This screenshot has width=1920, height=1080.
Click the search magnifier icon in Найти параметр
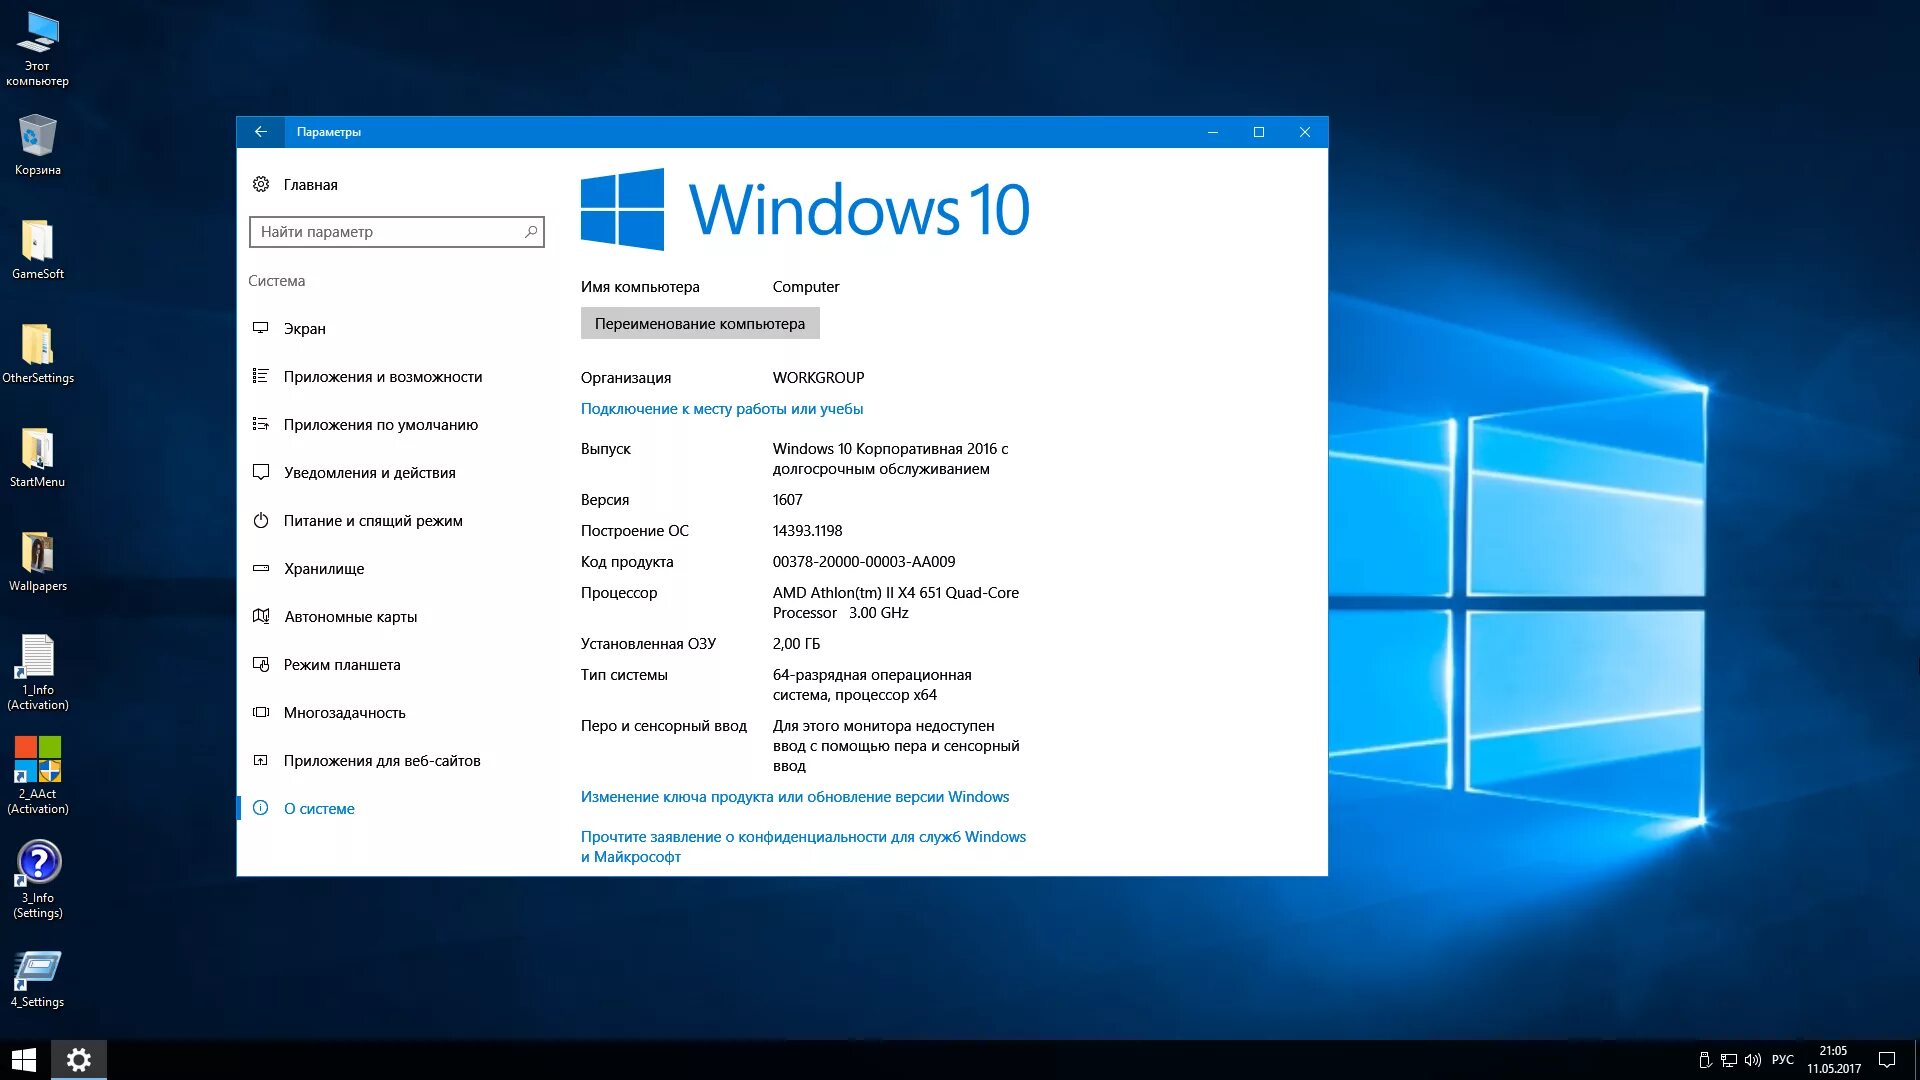[x=531, y=232]
